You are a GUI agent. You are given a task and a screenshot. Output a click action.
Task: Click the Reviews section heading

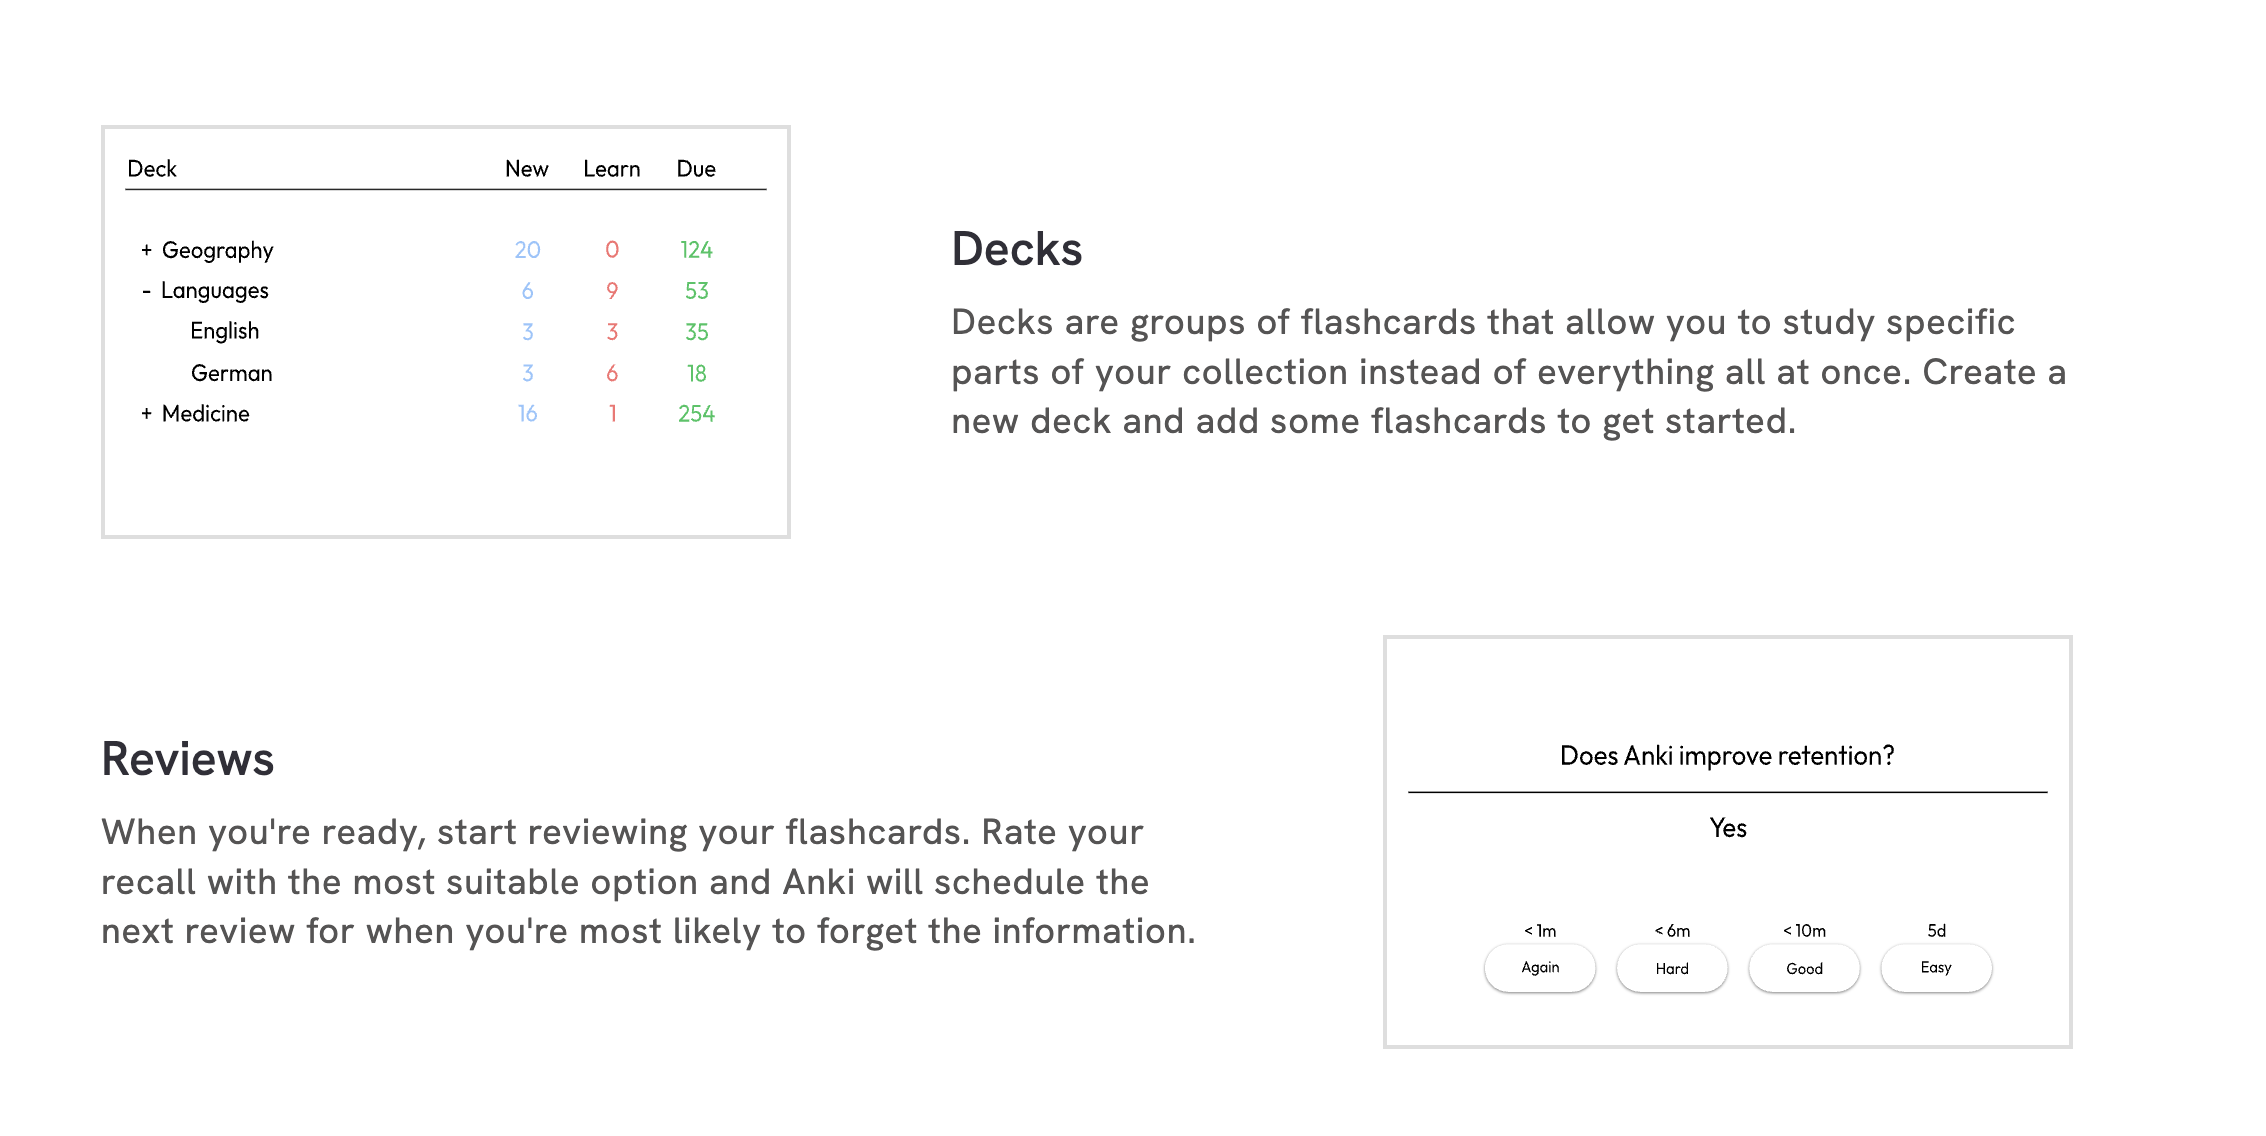[x=188, y=759]
